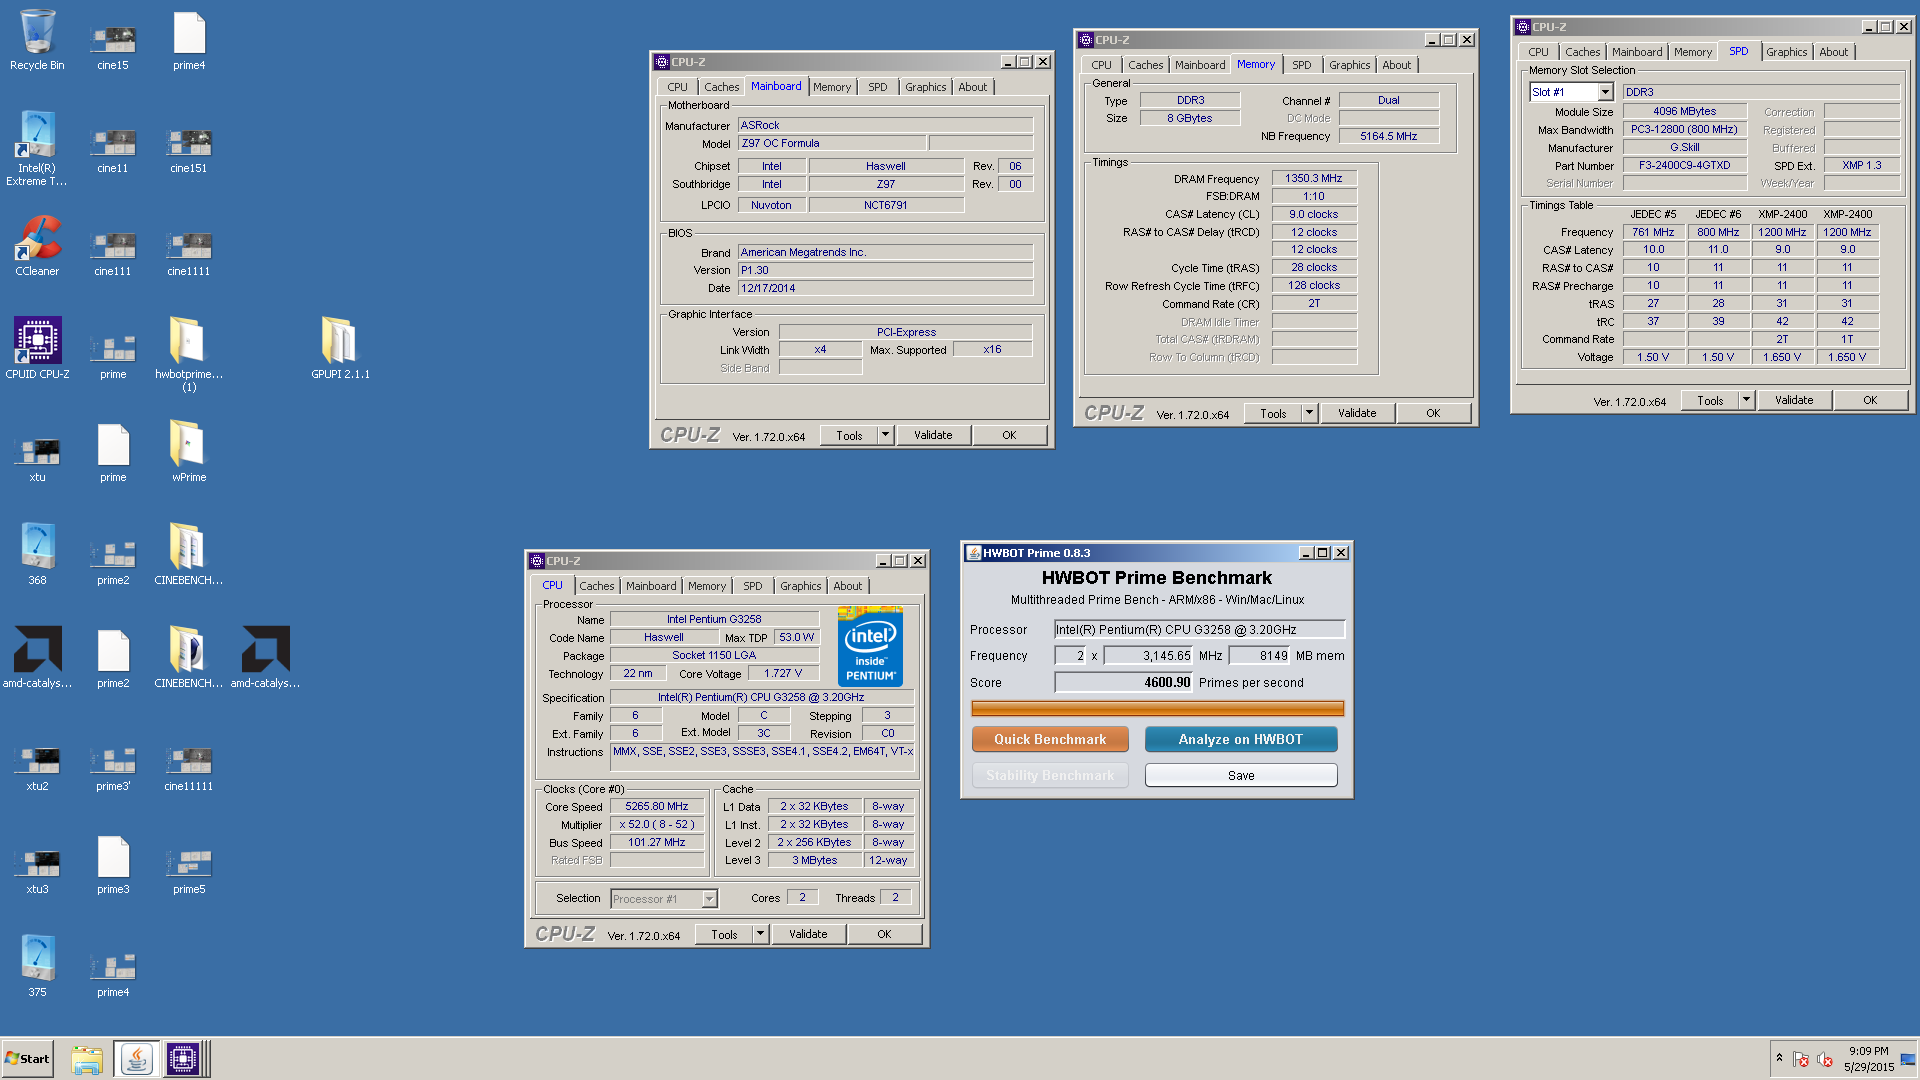
Task: Open the CPUID CPU-Z desktop shortcut
Action: (x=37, y=348)
